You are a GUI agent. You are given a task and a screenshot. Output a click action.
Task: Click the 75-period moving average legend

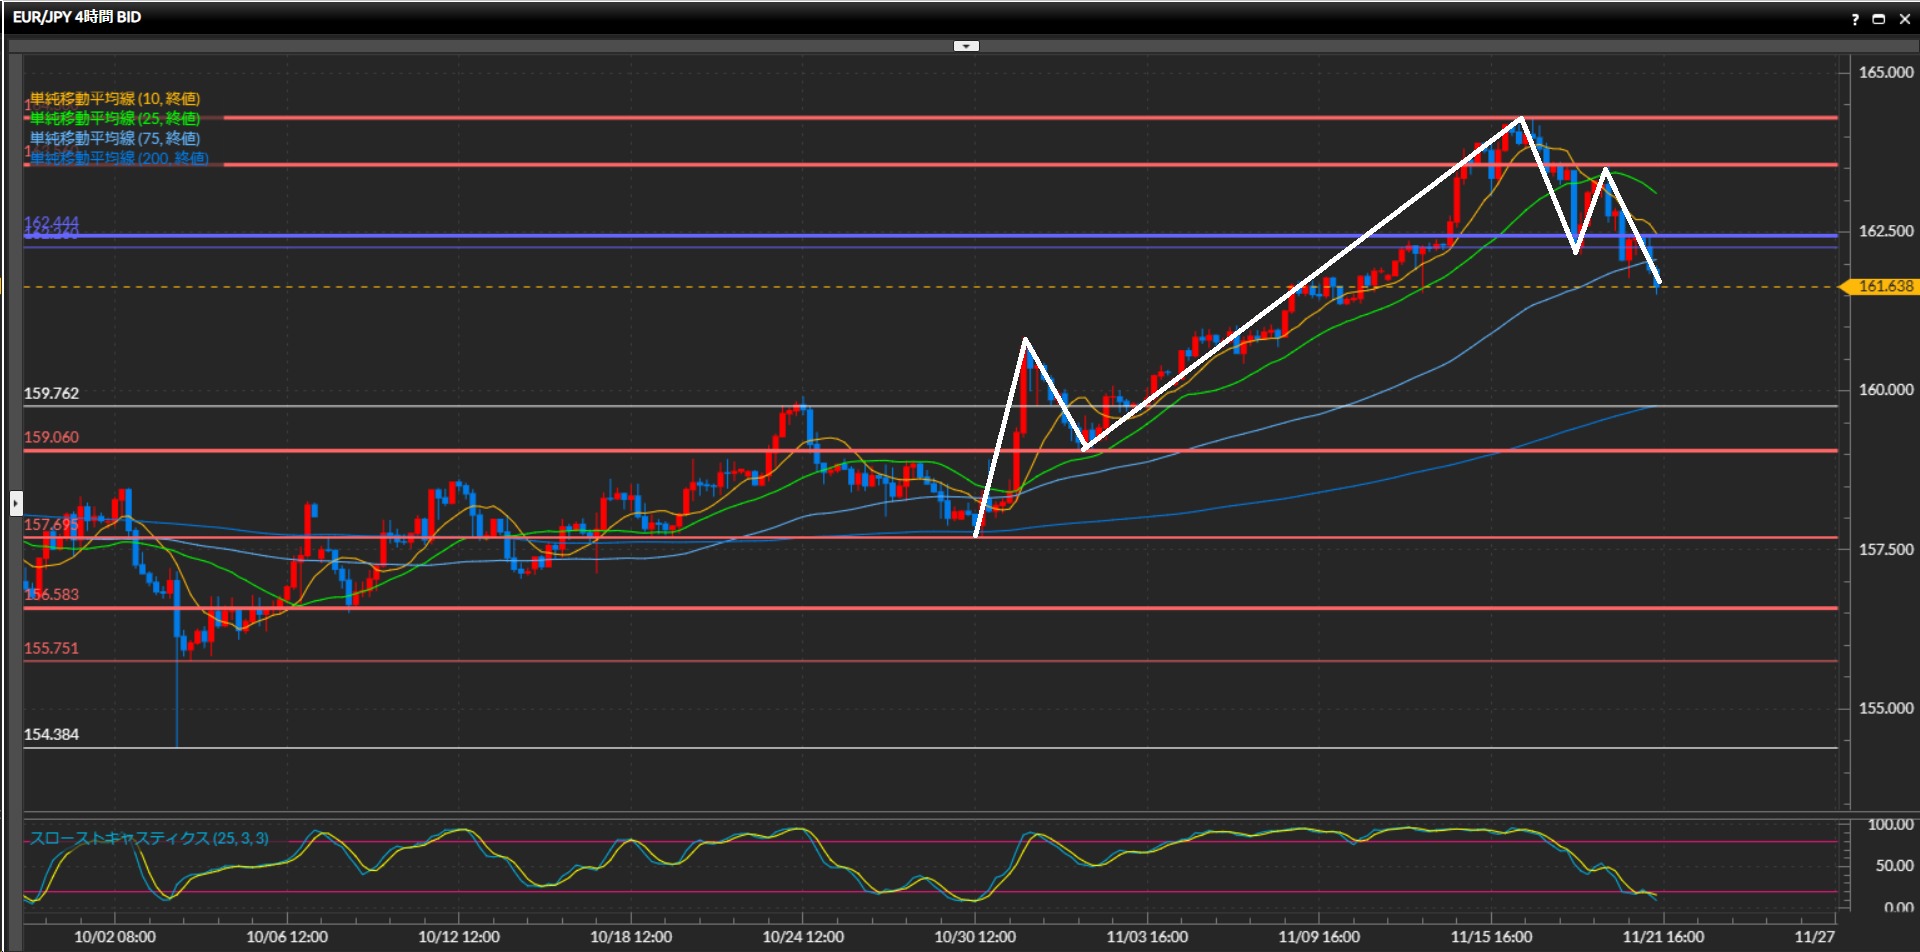pos(115,139)
